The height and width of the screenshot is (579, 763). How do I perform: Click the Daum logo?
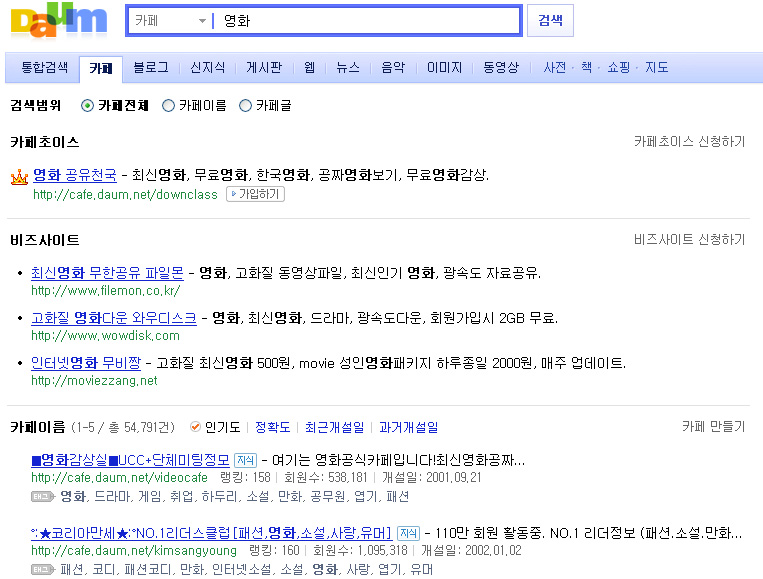(58, 20)
